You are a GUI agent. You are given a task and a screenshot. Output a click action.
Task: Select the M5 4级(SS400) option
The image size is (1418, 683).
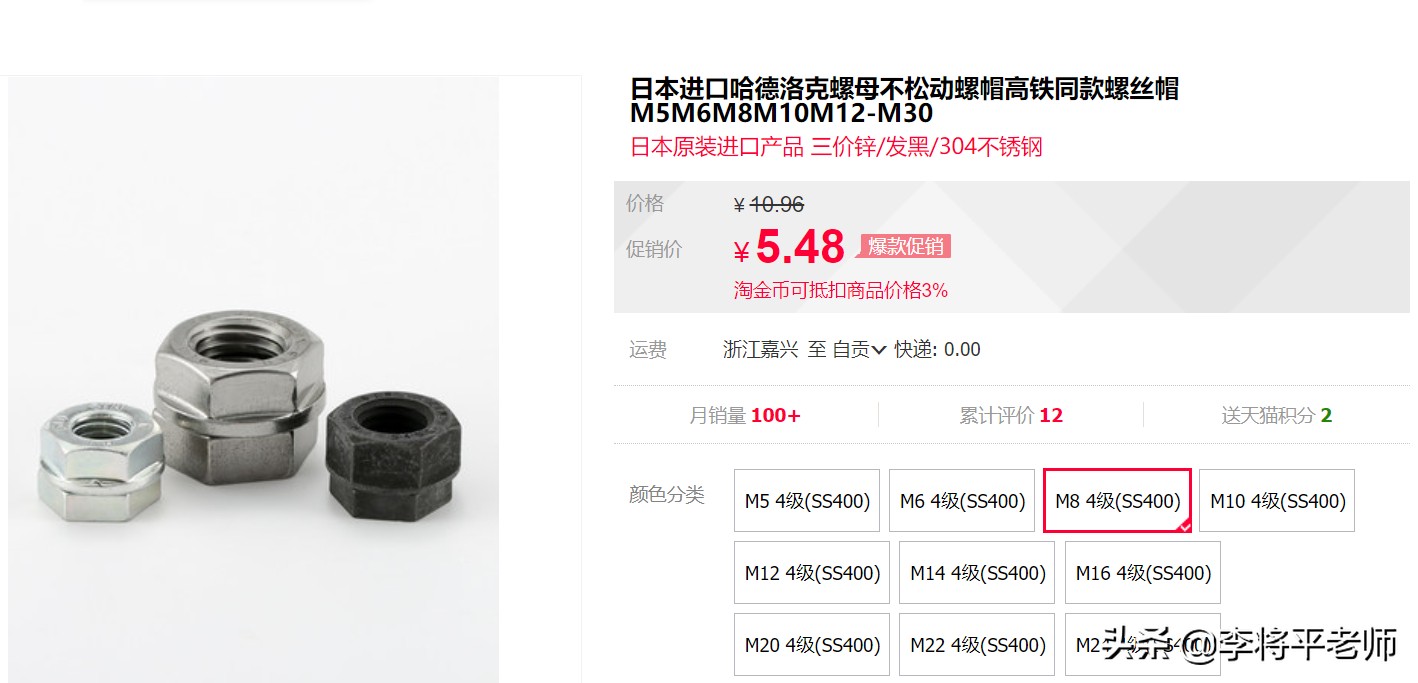pos(807,501)
